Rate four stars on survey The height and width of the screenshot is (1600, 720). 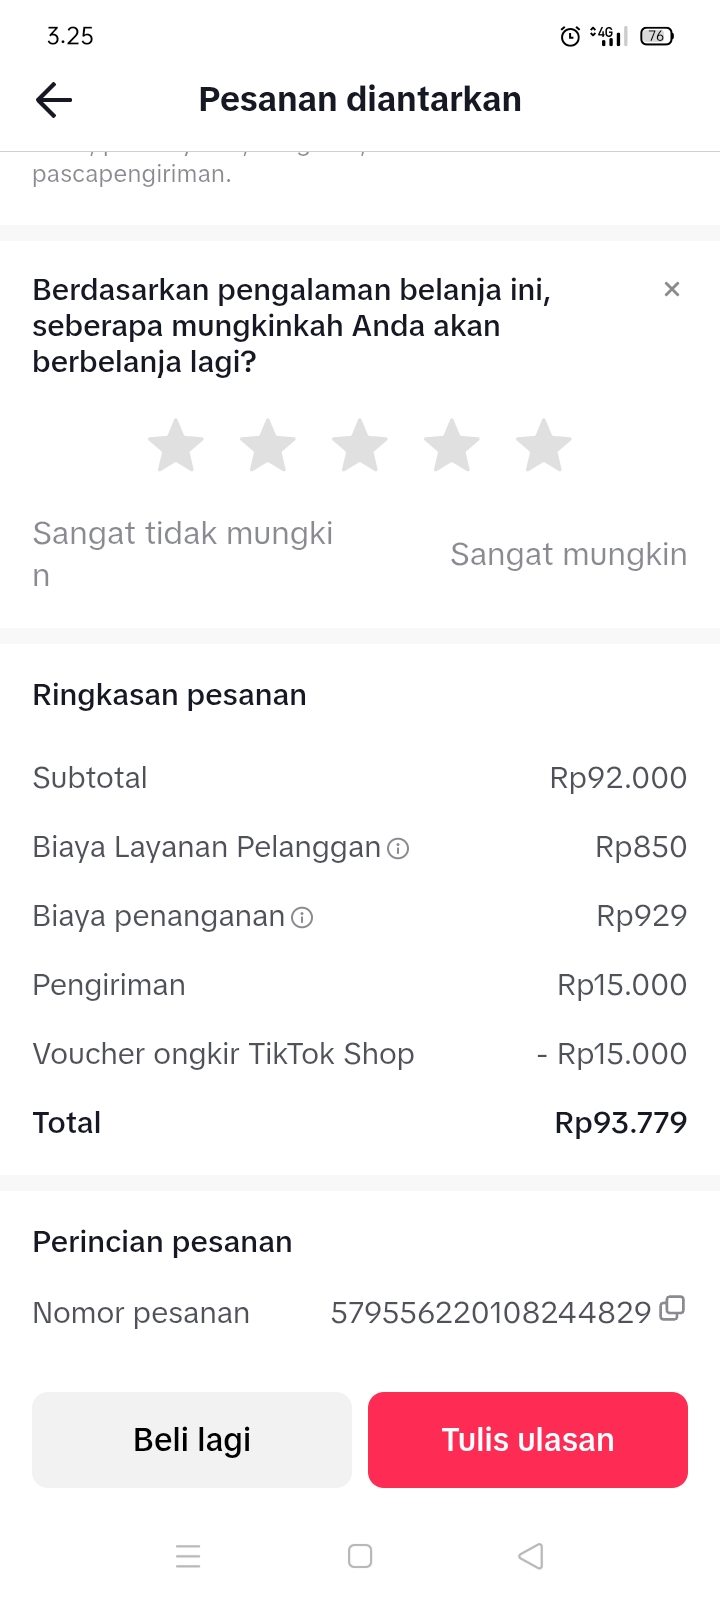tap(452, 446)
